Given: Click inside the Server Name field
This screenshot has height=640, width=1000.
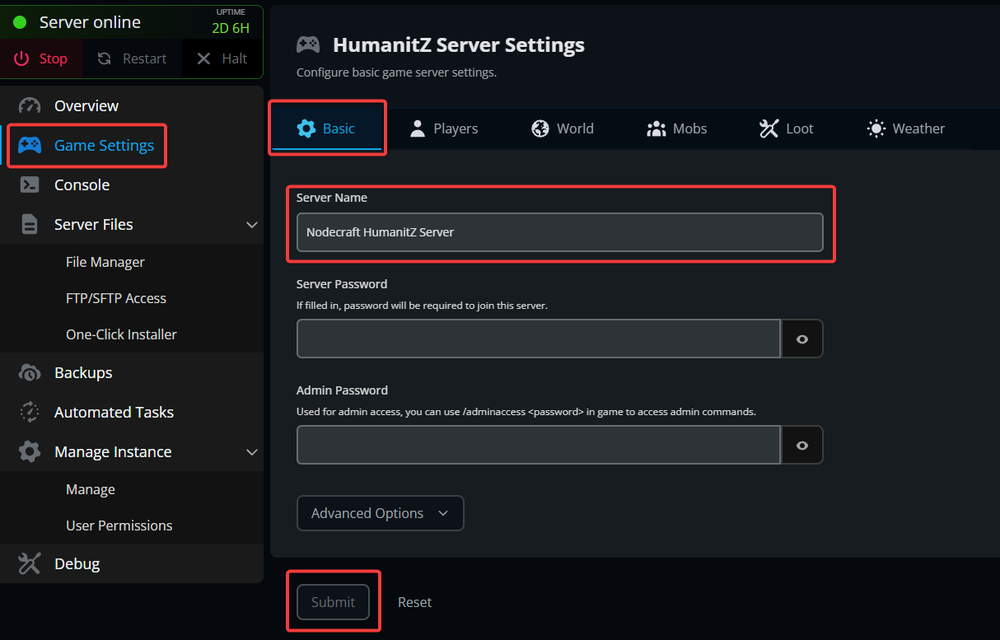Looking at the screenshot, I should coord(560,231).
